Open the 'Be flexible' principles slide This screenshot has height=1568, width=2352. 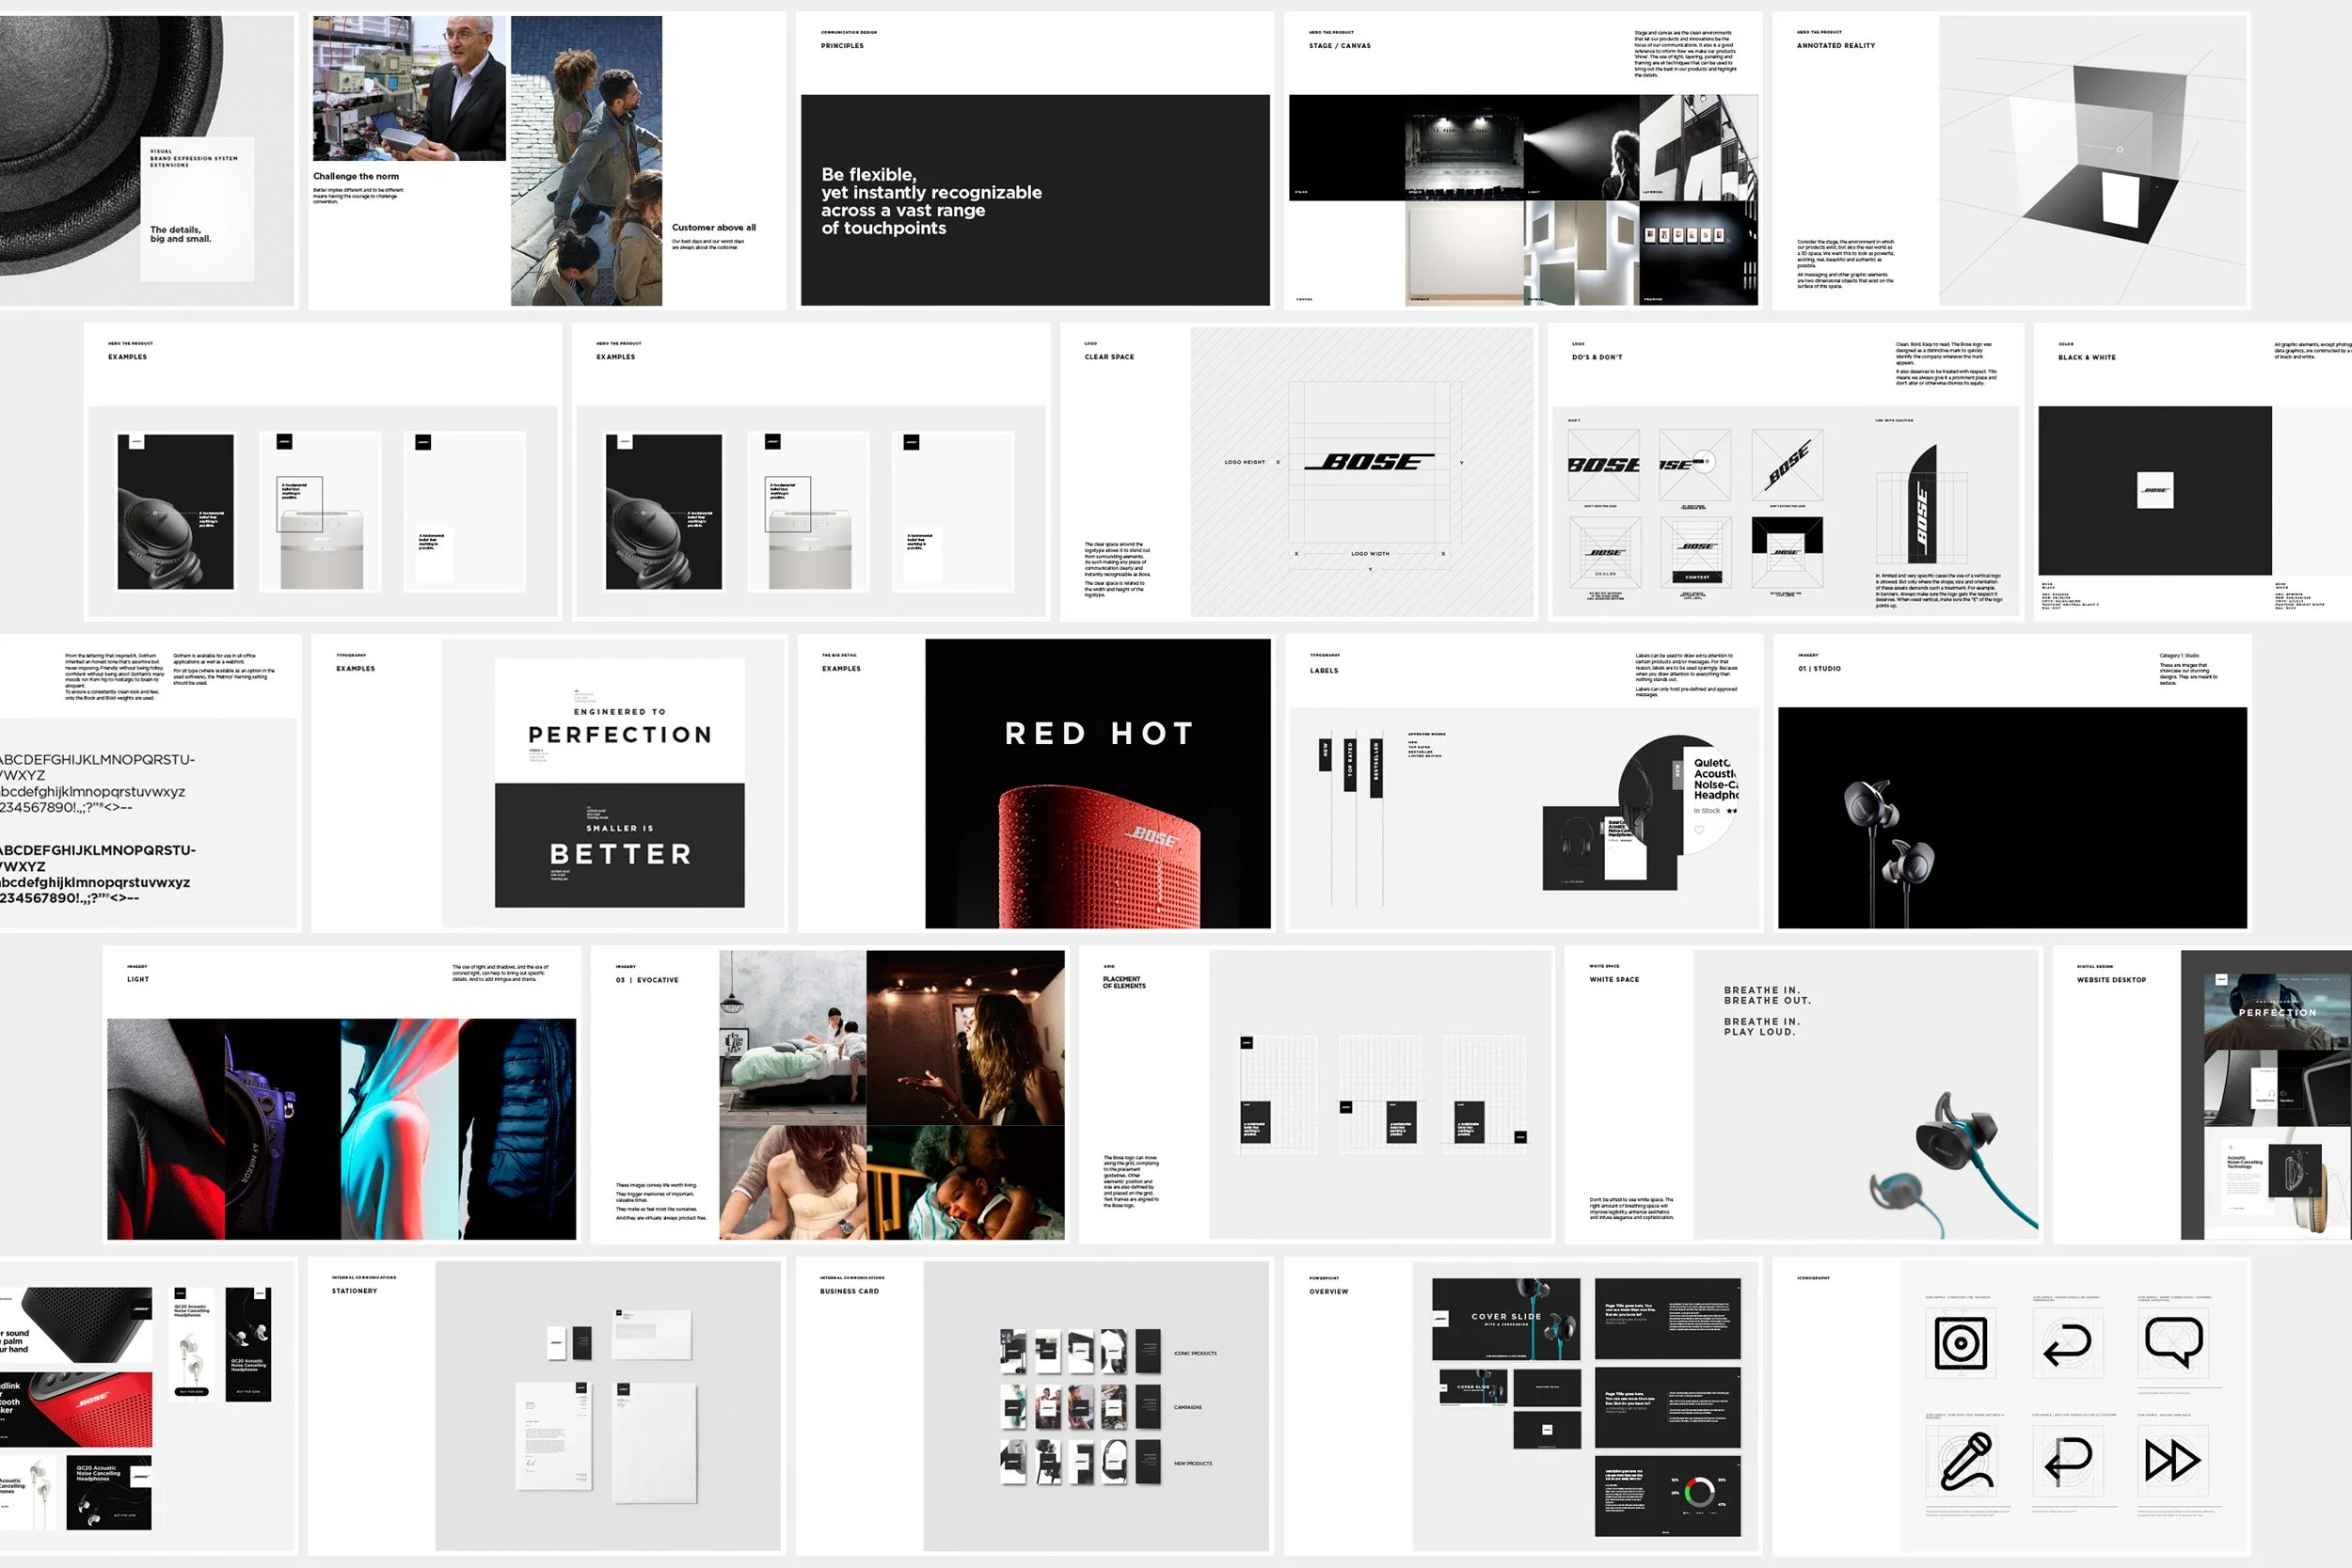(x=1035, y=200)
